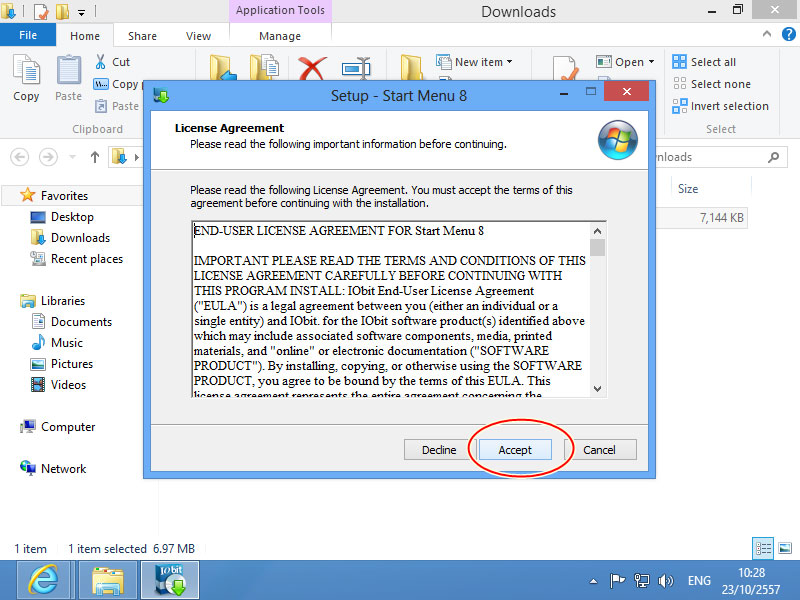Go back using the Back arrow
This screenshot has width=800, height=600.
pos(19,157)
